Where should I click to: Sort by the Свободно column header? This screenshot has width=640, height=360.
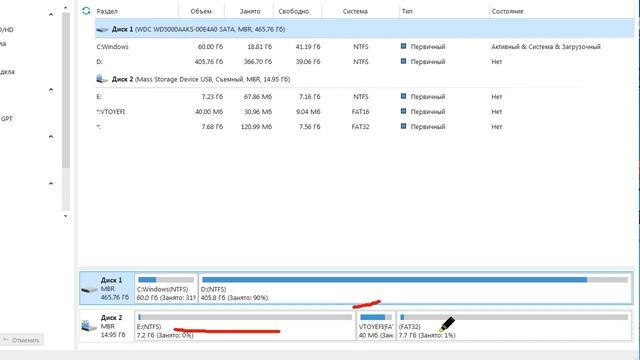pos(293,11)
